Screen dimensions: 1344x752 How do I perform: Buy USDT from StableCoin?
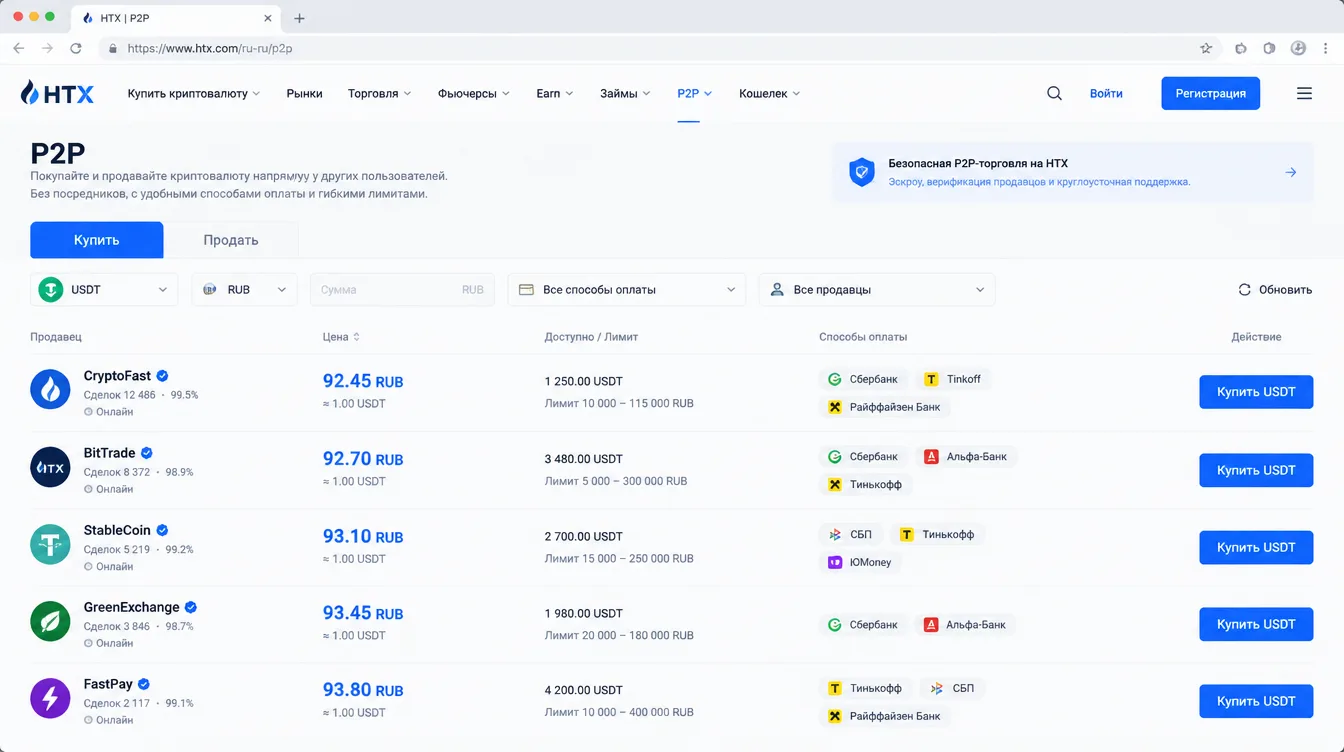[1256, 547]
